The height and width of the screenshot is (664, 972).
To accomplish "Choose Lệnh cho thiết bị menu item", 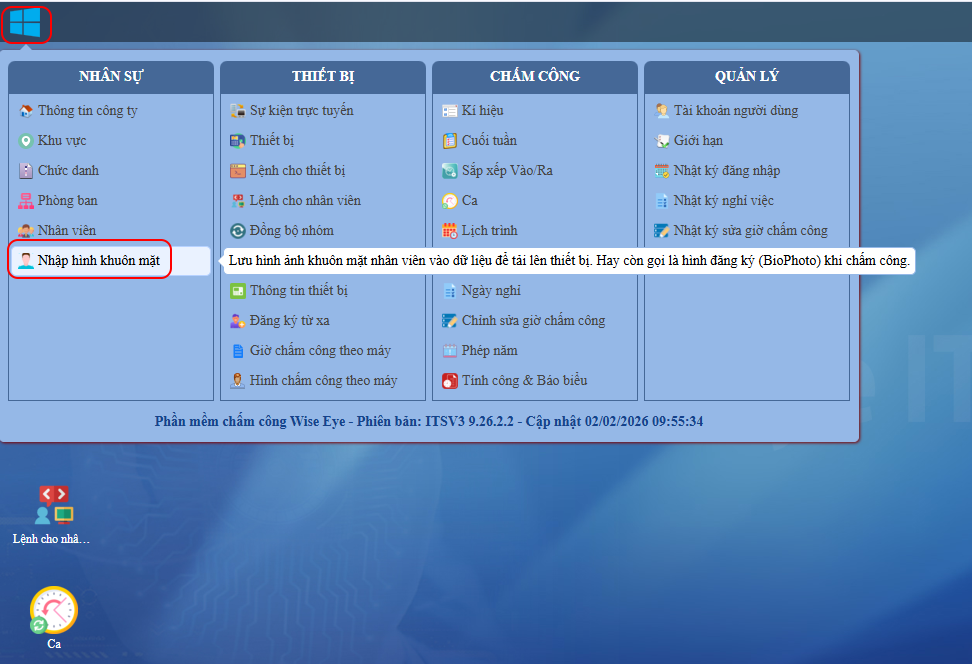I will click(x=297, y=171).
